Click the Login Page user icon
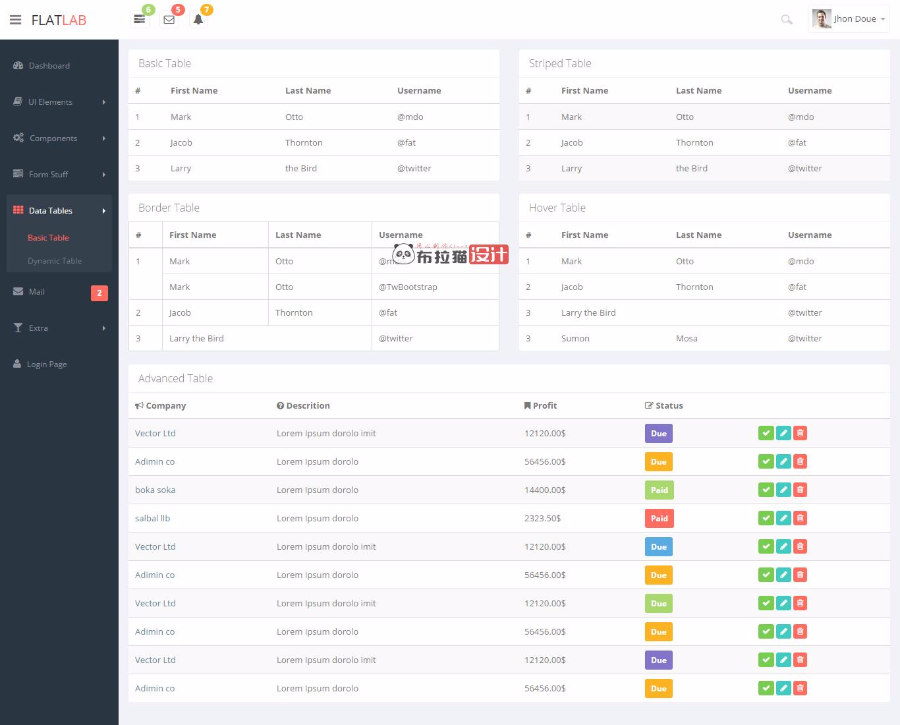 [x=17, y=363]
